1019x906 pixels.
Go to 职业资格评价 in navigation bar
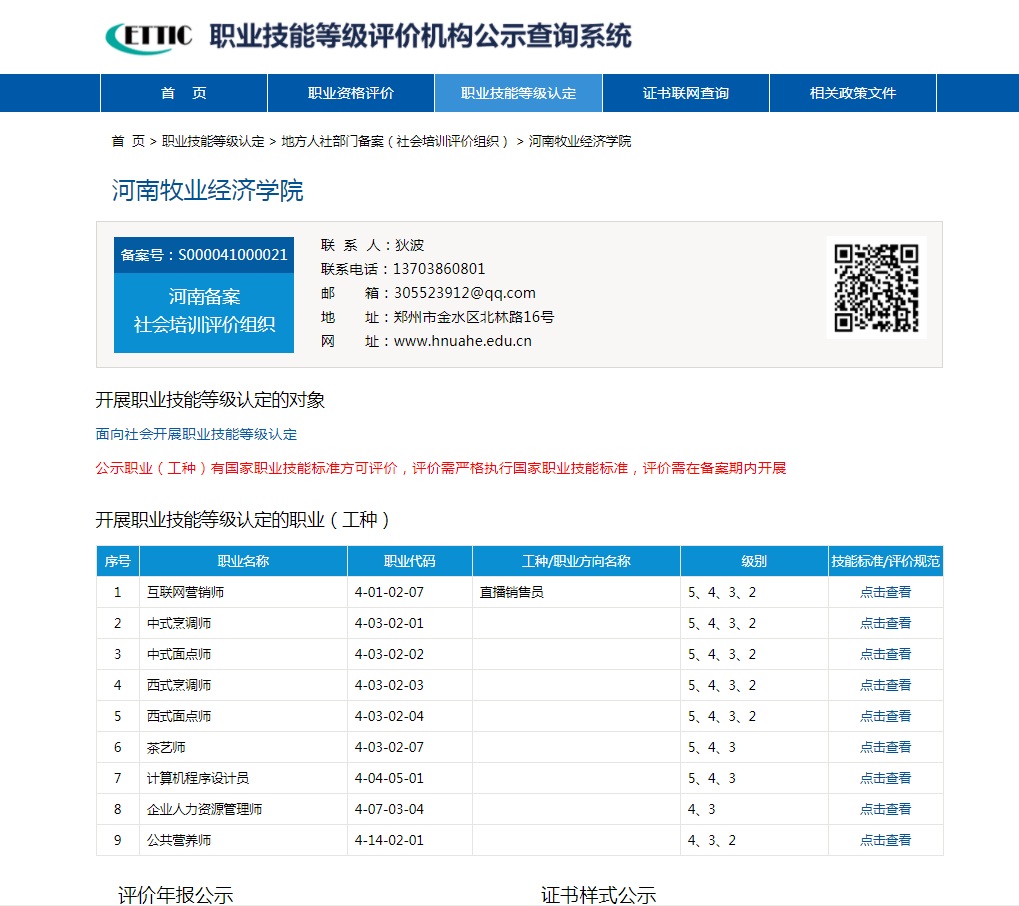coord(351,93)
